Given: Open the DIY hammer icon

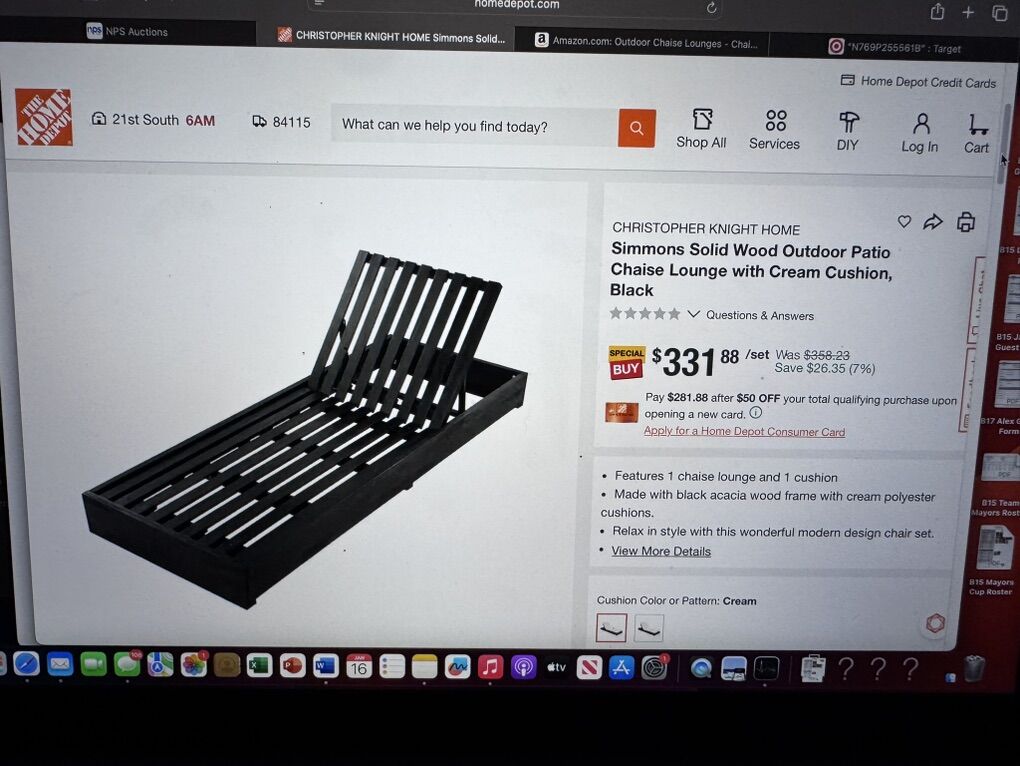Looking at the screenshot, I should (848, 132).
